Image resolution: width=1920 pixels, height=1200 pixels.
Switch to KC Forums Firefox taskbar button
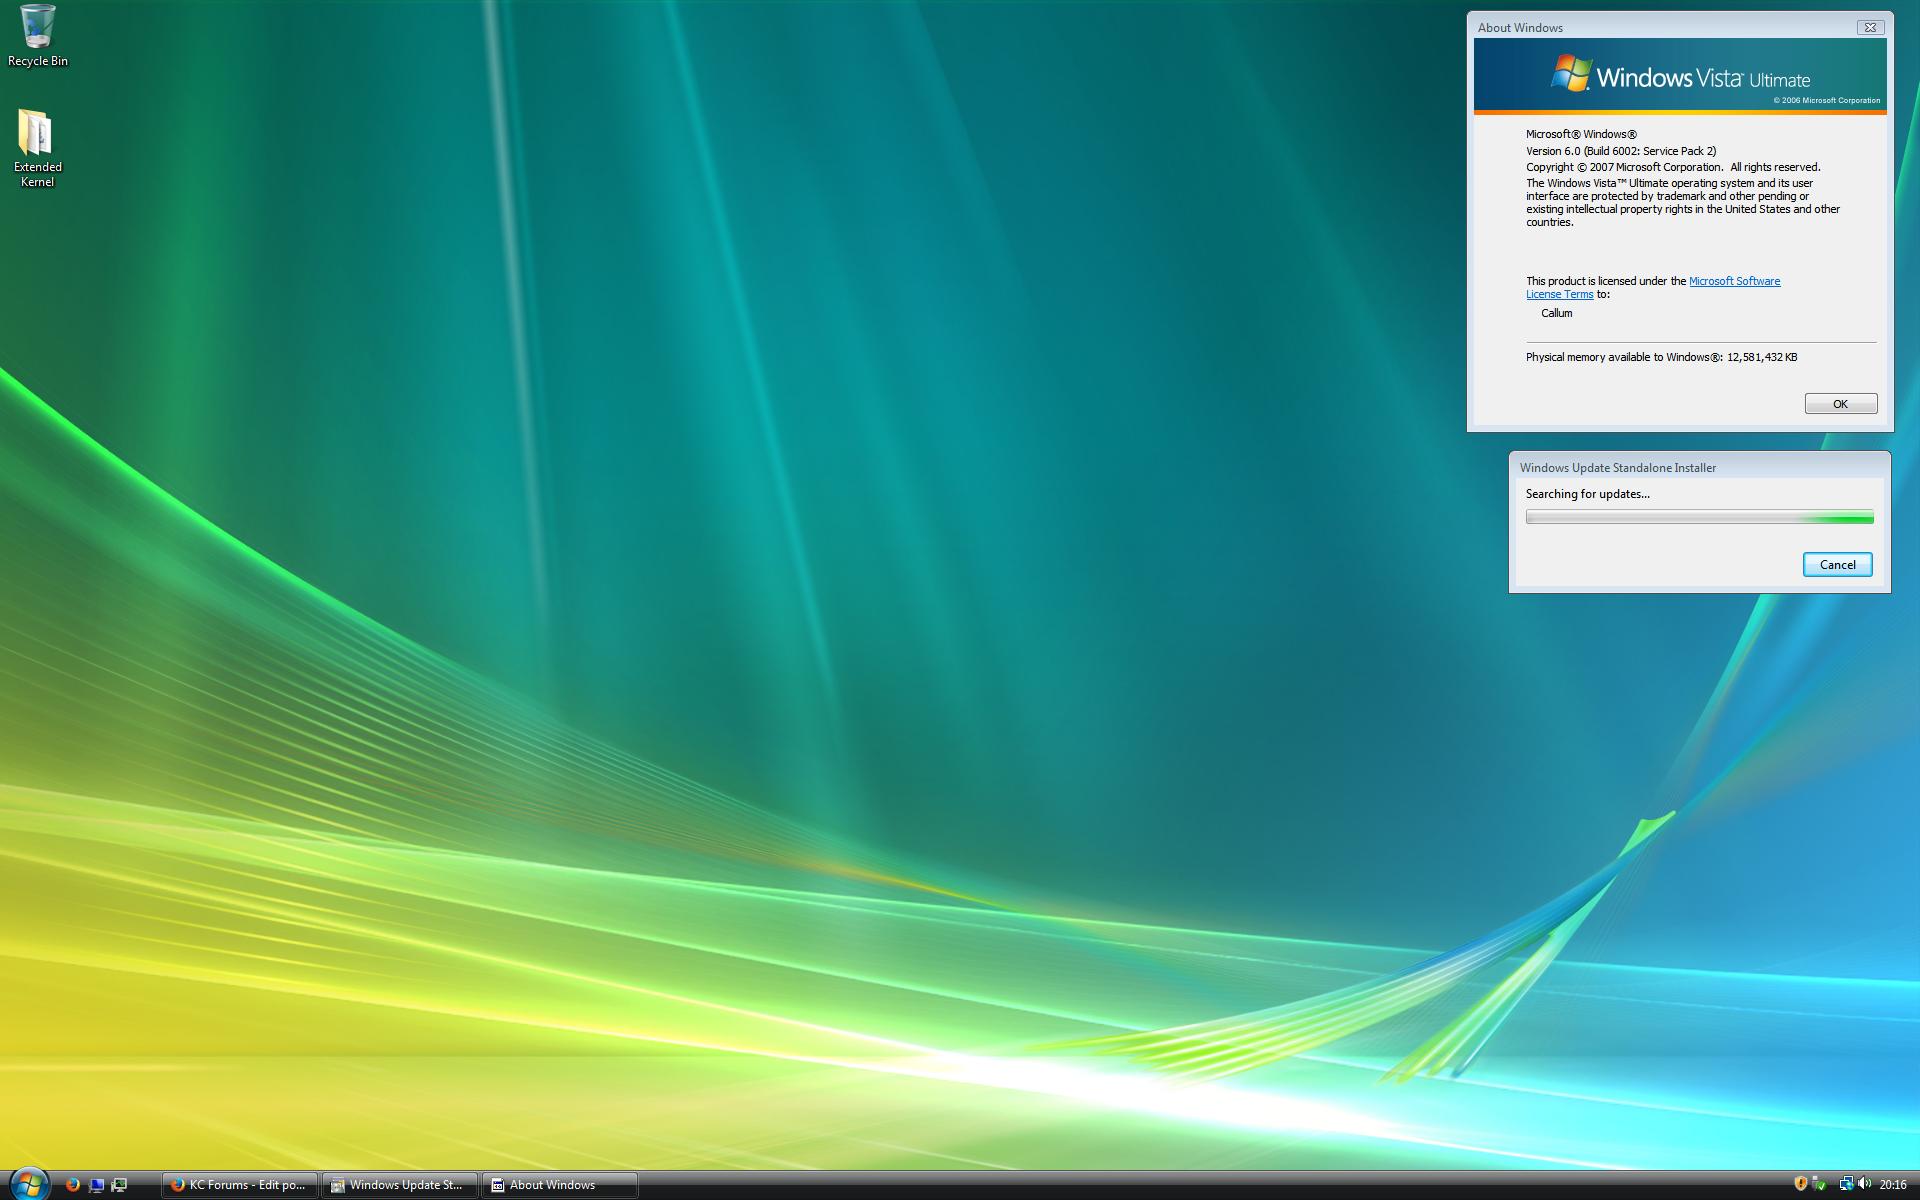point(240,1185)
